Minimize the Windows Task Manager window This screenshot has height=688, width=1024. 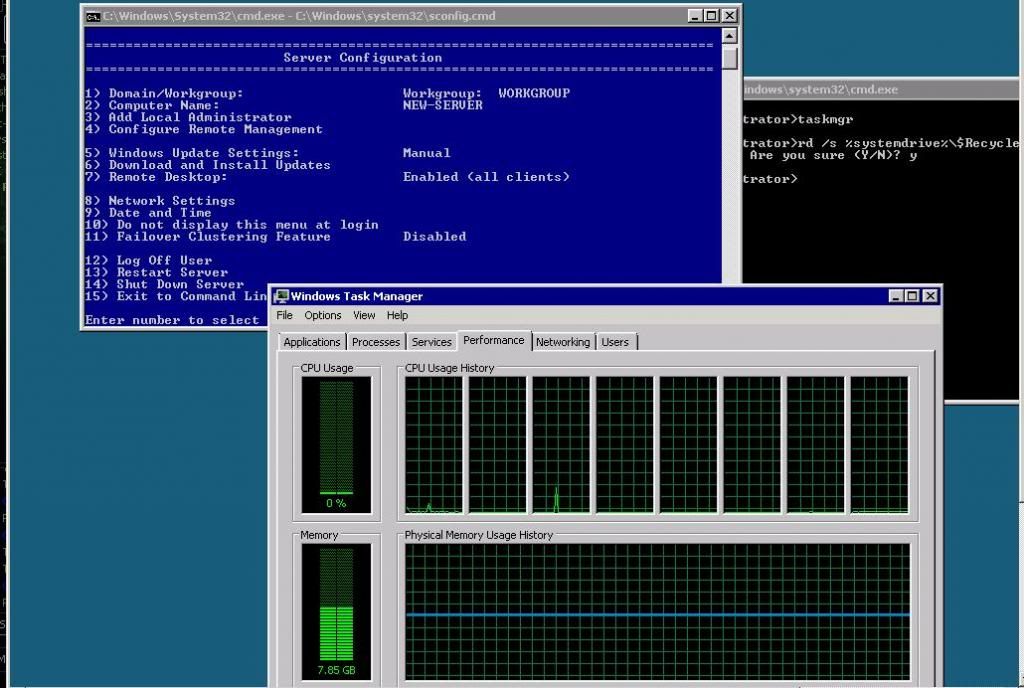point(896,296)
